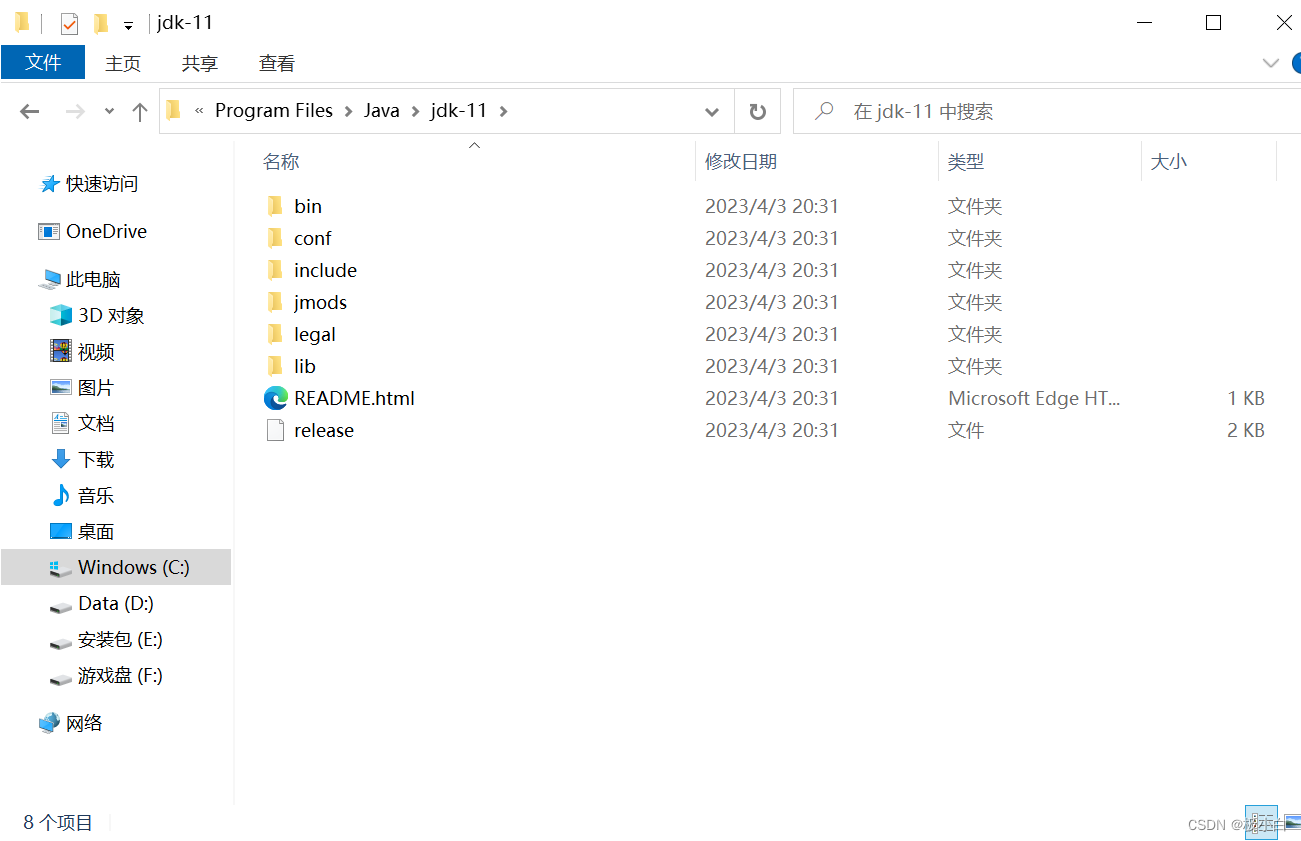Open the 文件 (File) tab
Image resolution: width=1301 pixels, height=841 pixels.
pyautogui.click(x=43, y=62)
